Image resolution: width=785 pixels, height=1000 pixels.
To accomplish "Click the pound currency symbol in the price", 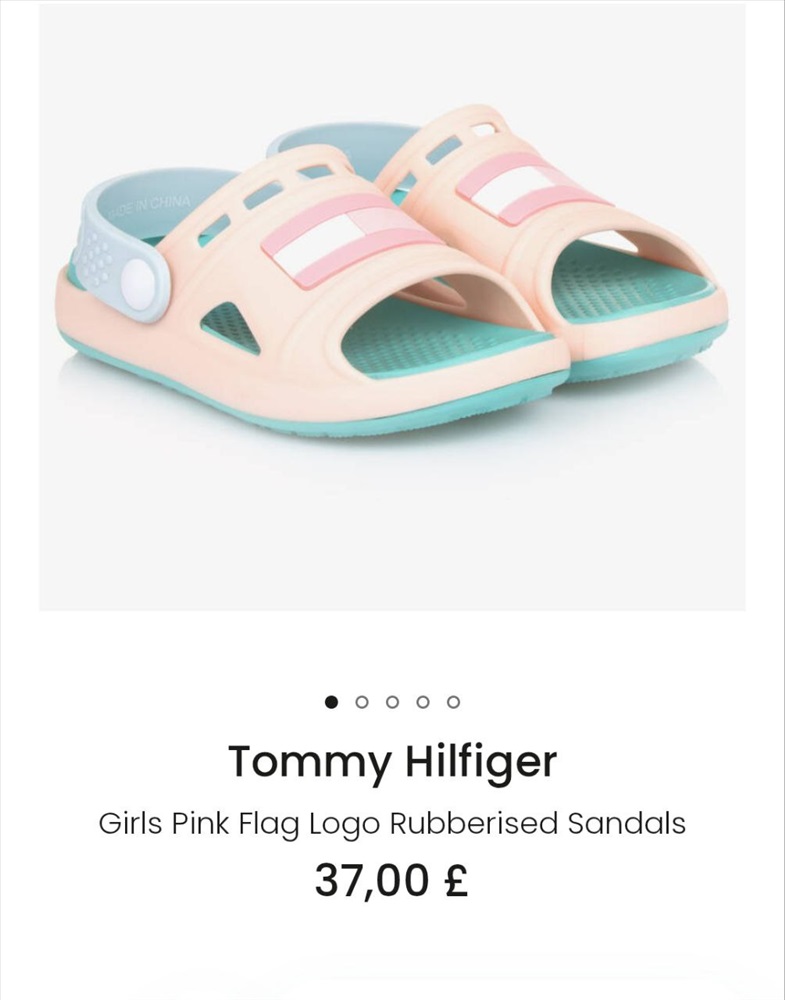I will click(x=457, y=880).
